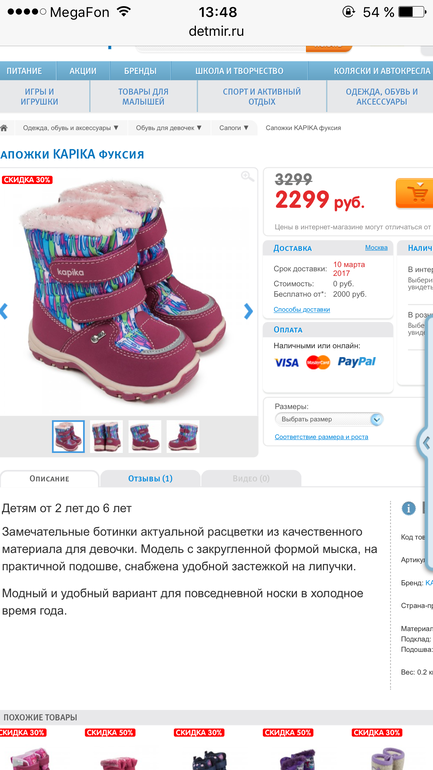Switch to the 'Отзывы (1)' tab
The height and width of the screenshot is (770, 433).
(x=150, y=478)
